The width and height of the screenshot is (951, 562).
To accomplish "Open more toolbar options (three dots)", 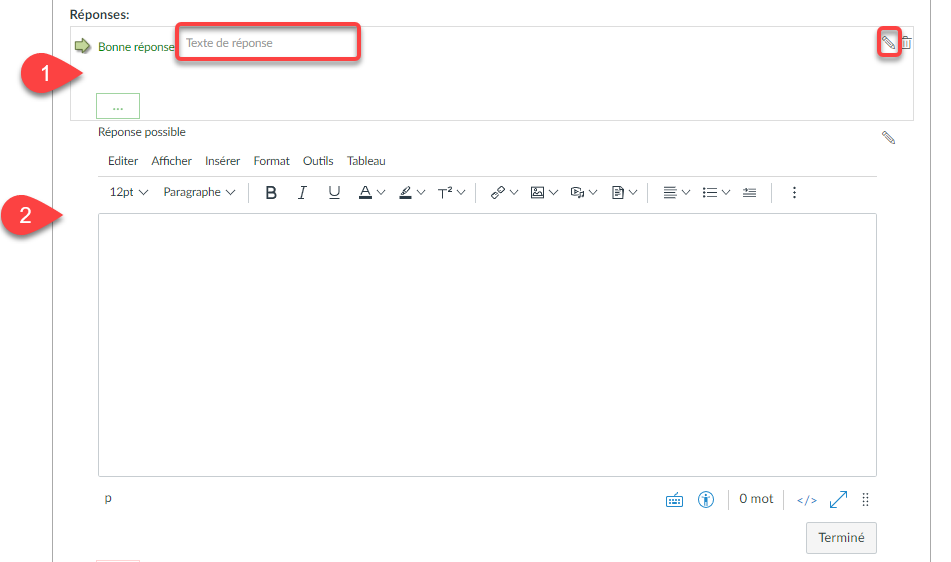I will tap(794, 192).
